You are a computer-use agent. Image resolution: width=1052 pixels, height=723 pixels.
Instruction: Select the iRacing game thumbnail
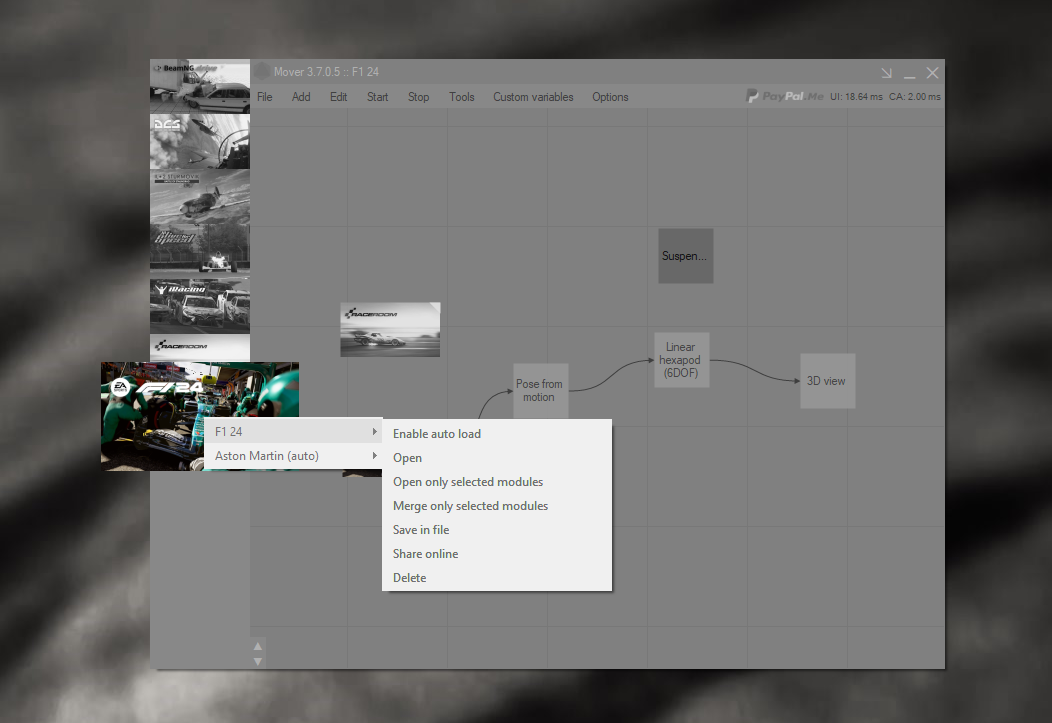coord(200,305)
